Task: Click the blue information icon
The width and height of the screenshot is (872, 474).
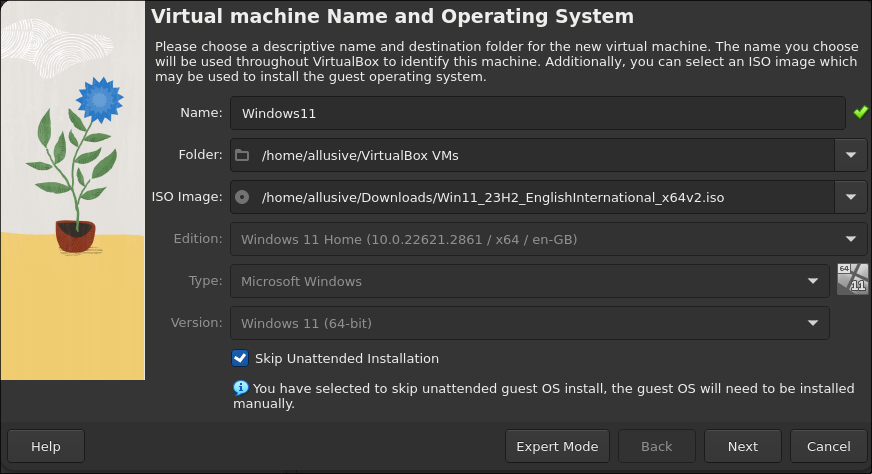Action: (x=240, y=388)
